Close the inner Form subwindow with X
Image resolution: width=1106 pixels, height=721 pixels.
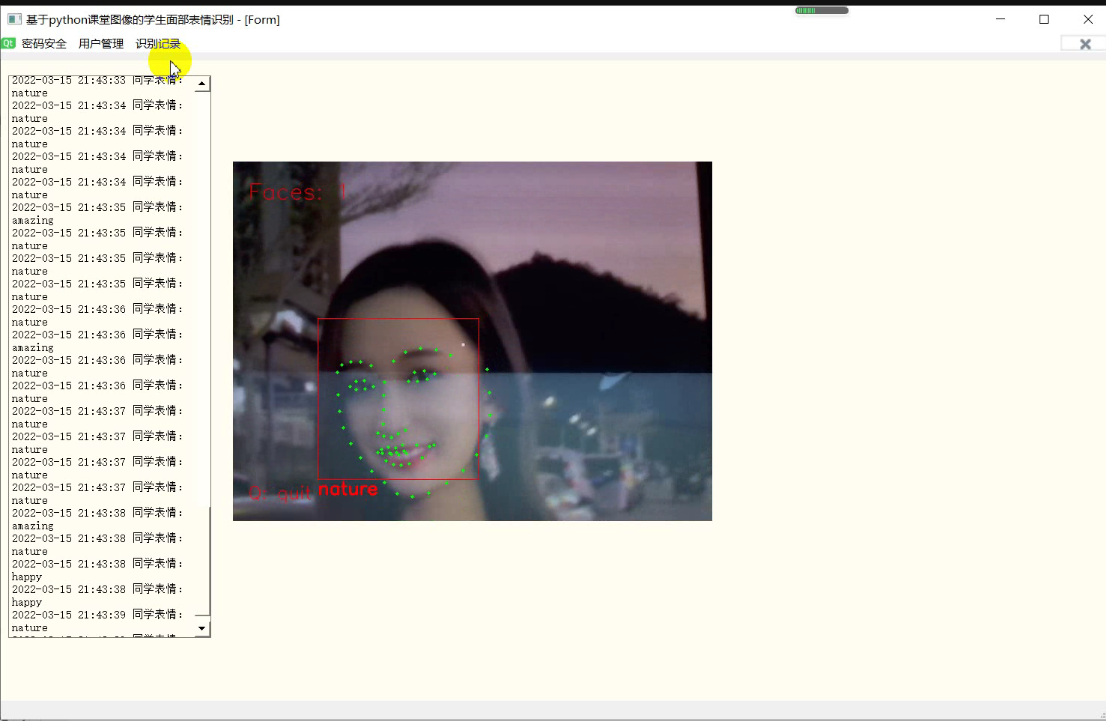(1085, 44)
